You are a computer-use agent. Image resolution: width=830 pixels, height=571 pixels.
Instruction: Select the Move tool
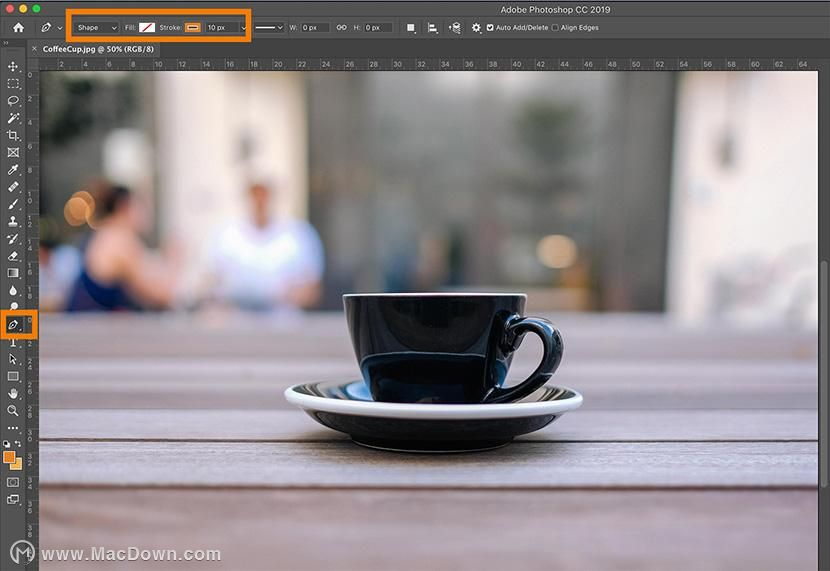tap(13, 66)
